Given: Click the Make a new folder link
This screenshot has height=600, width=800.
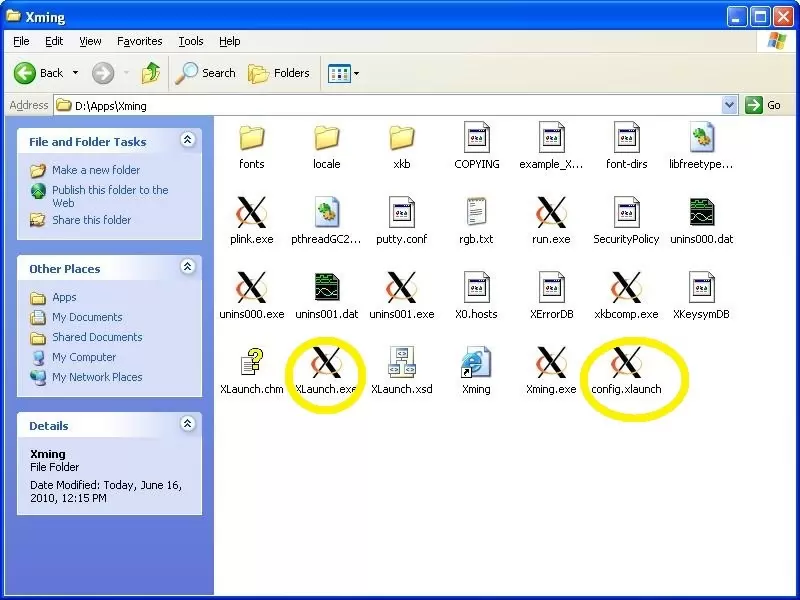Looking at the screenshot, I should pos(96,170).
